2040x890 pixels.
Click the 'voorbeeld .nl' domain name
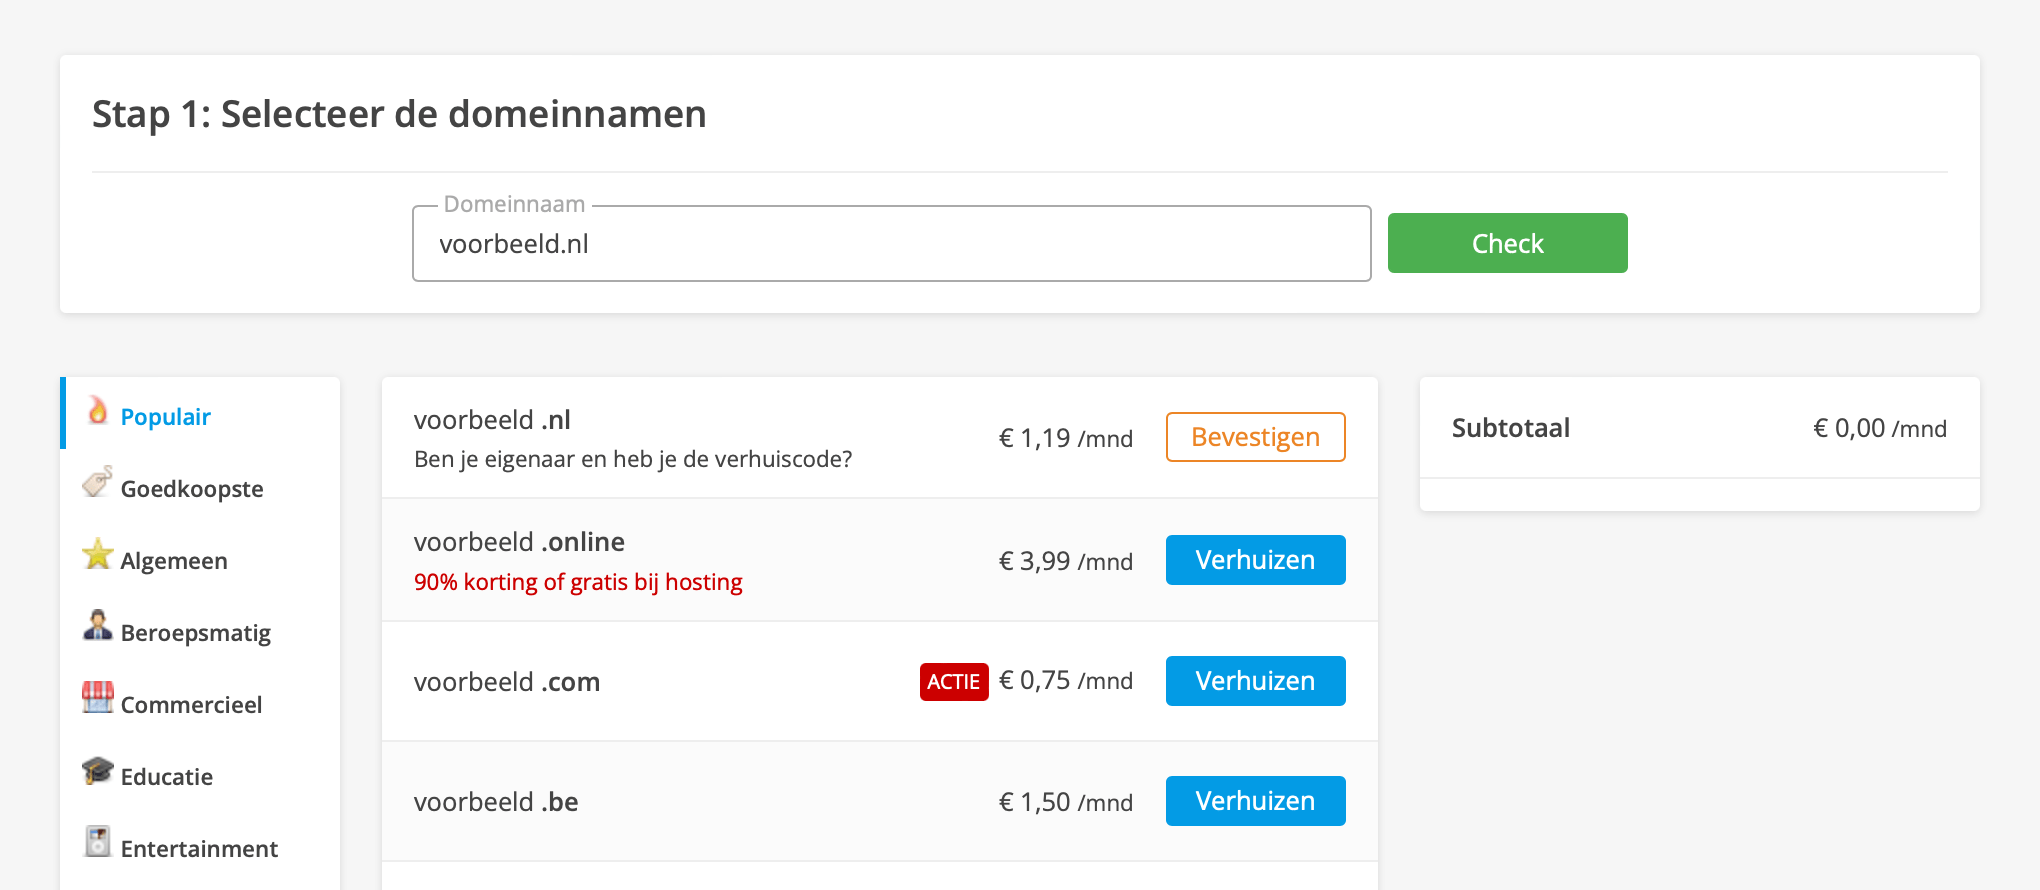pyautogui.click(x=492, y=420)
